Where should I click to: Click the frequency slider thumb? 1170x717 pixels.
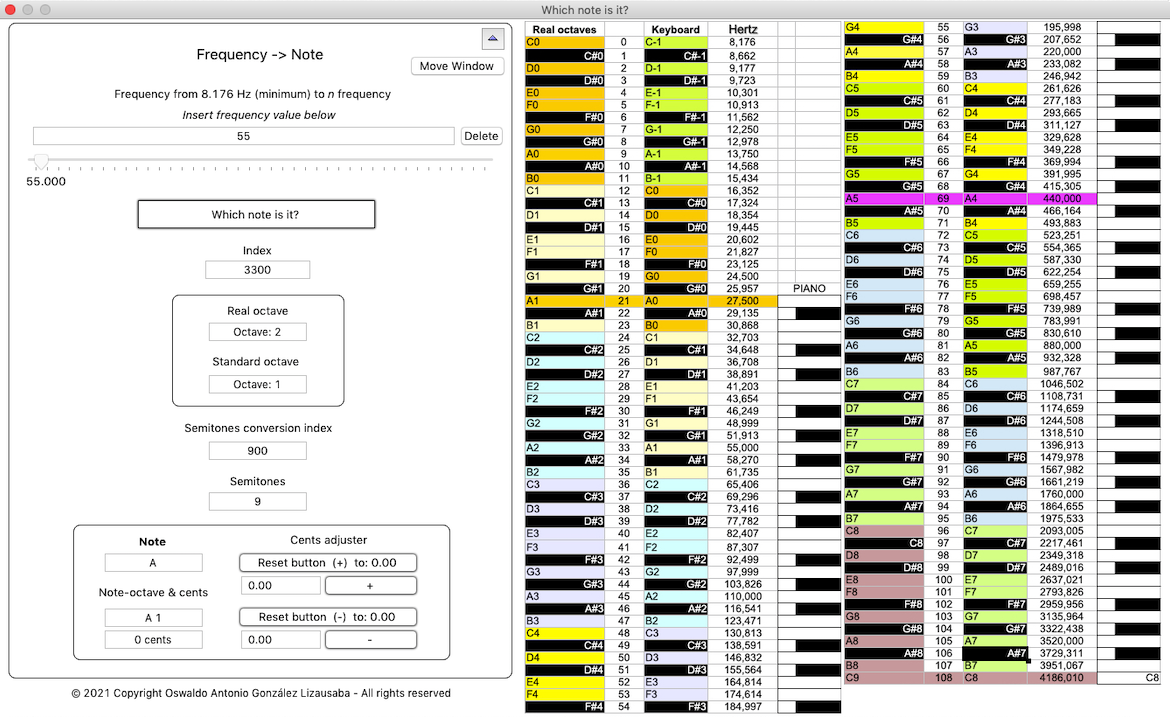41,160
